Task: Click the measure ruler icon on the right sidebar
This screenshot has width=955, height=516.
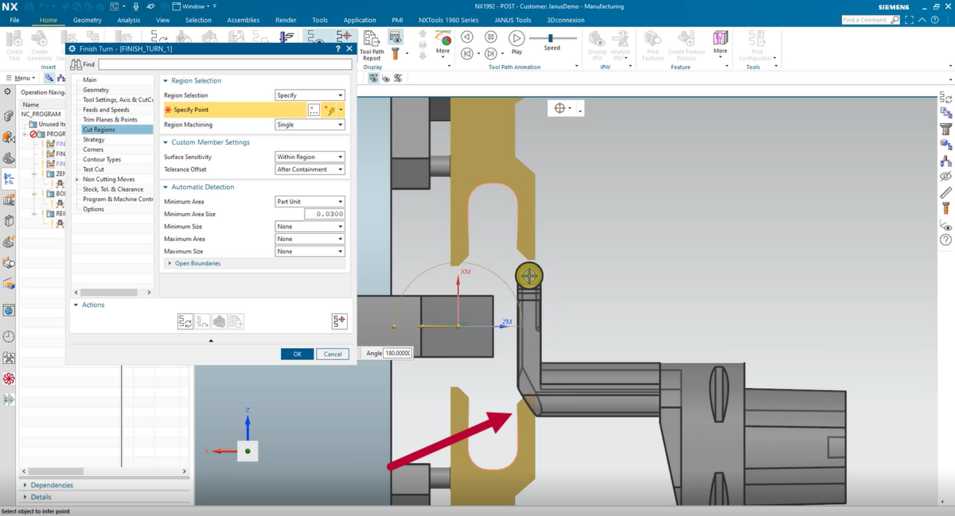Action: [x=946, y=193]
